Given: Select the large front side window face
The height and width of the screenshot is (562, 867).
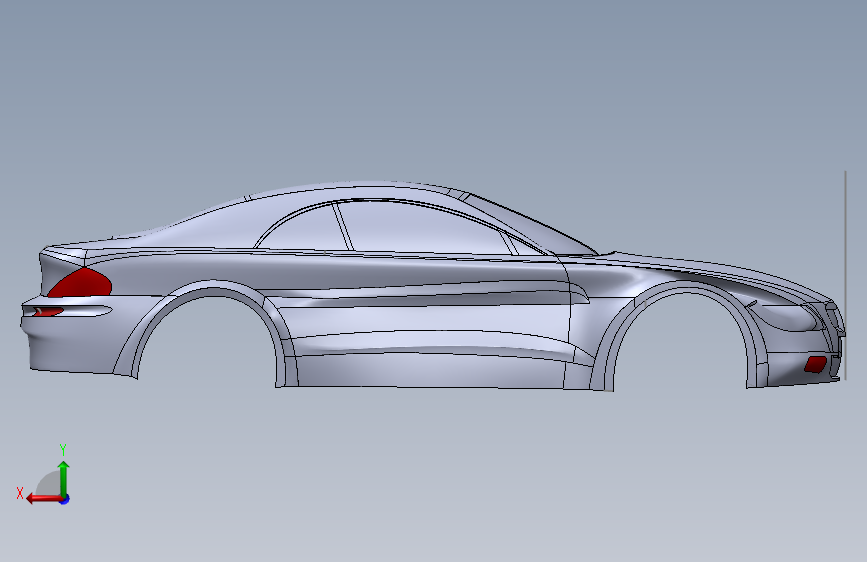Looking at the screenshot, I should click(x=423, y=230).
